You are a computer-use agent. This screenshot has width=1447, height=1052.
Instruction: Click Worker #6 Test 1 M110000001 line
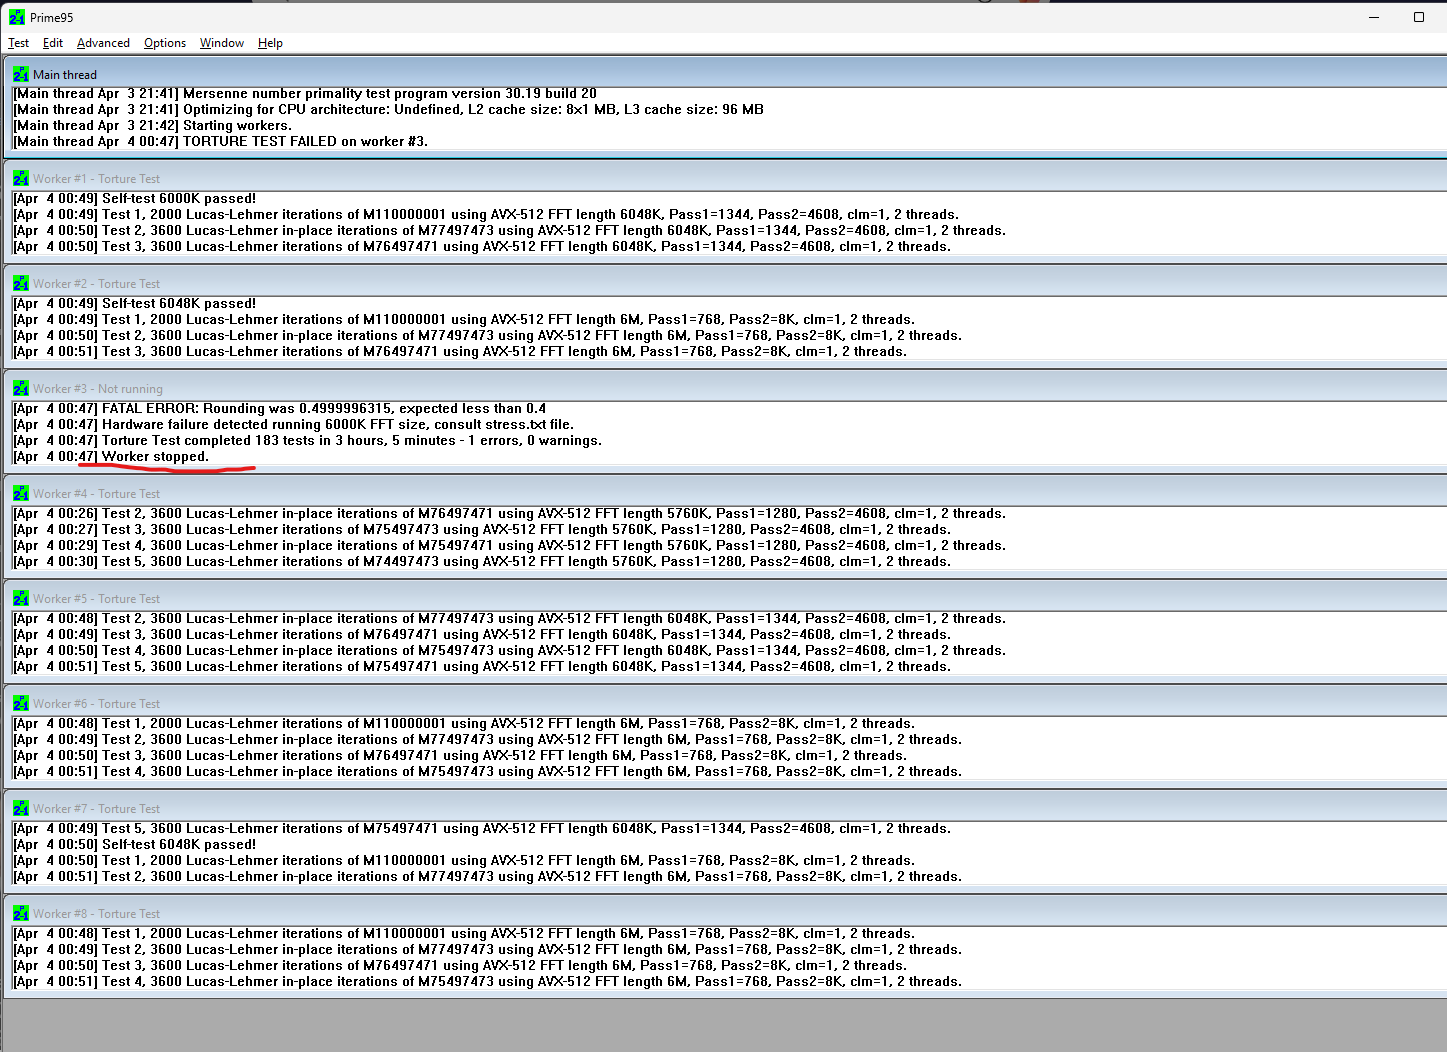(x=463, y=724)
